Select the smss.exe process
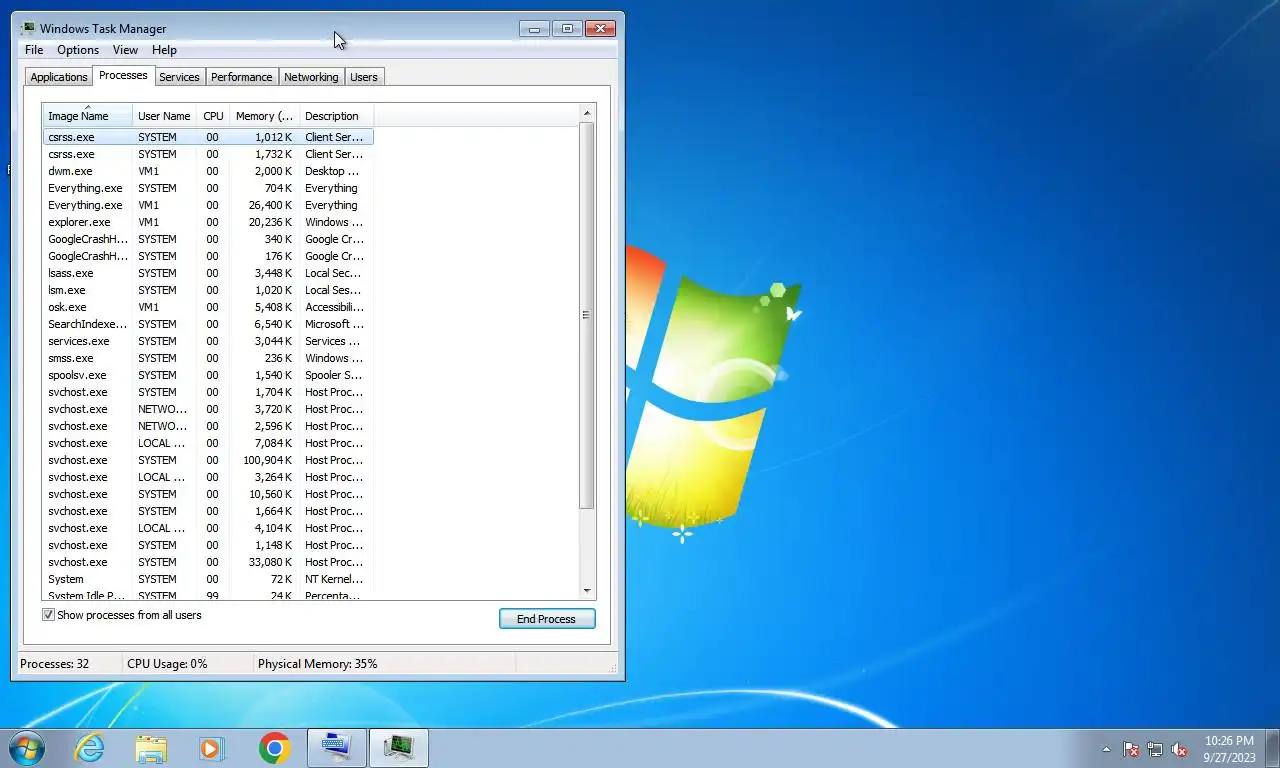The image size is (1280, 768). coord(208,358)
